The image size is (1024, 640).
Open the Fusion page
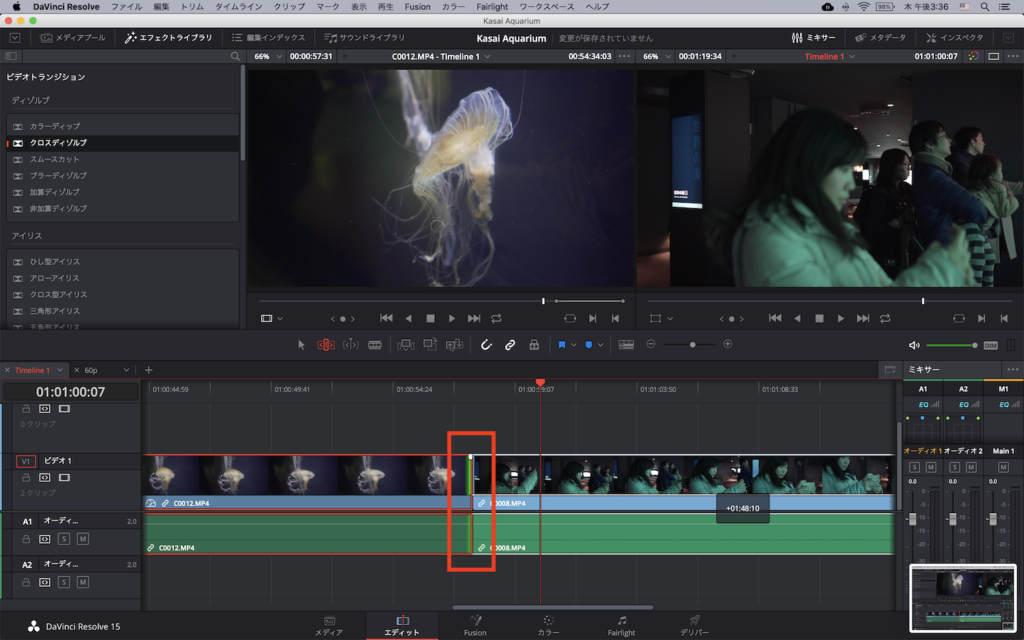(476, 625)
